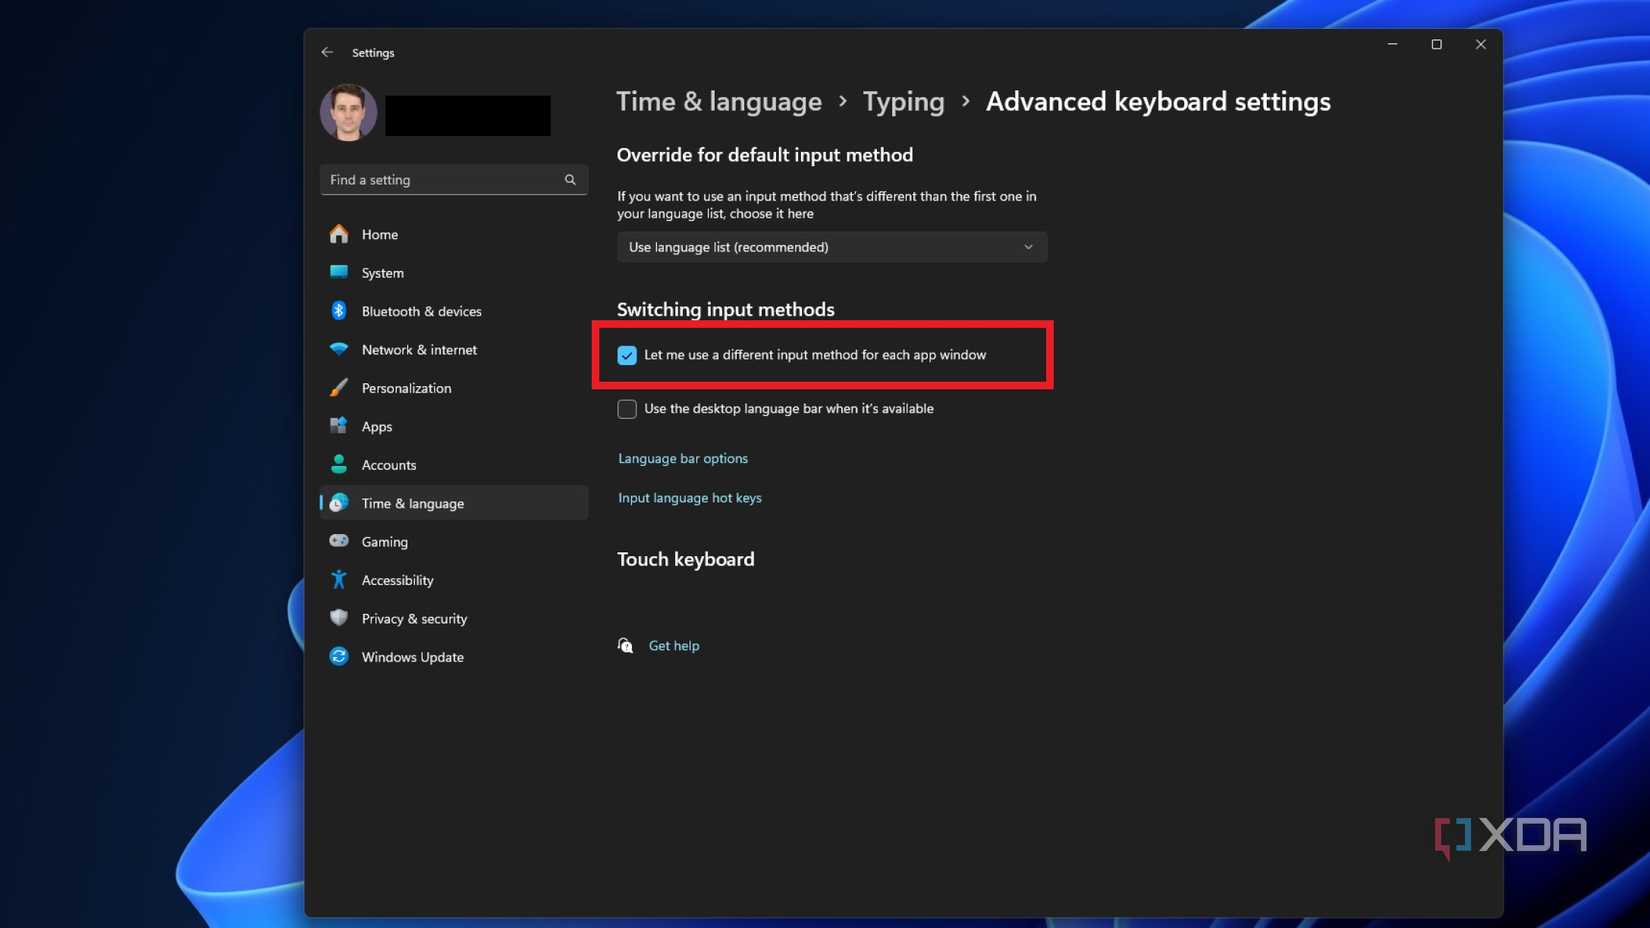Go to Typing in the breadcrumb
This screenshot has height=928, width=1650.
click(903, 102)
